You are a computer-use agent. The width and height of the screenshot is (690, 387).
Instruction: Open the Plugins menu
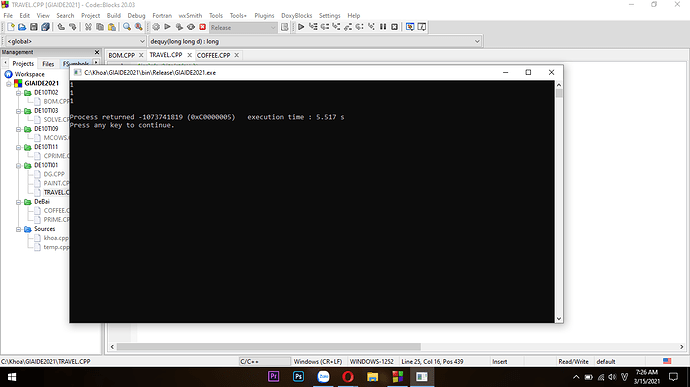pos(264,15)
